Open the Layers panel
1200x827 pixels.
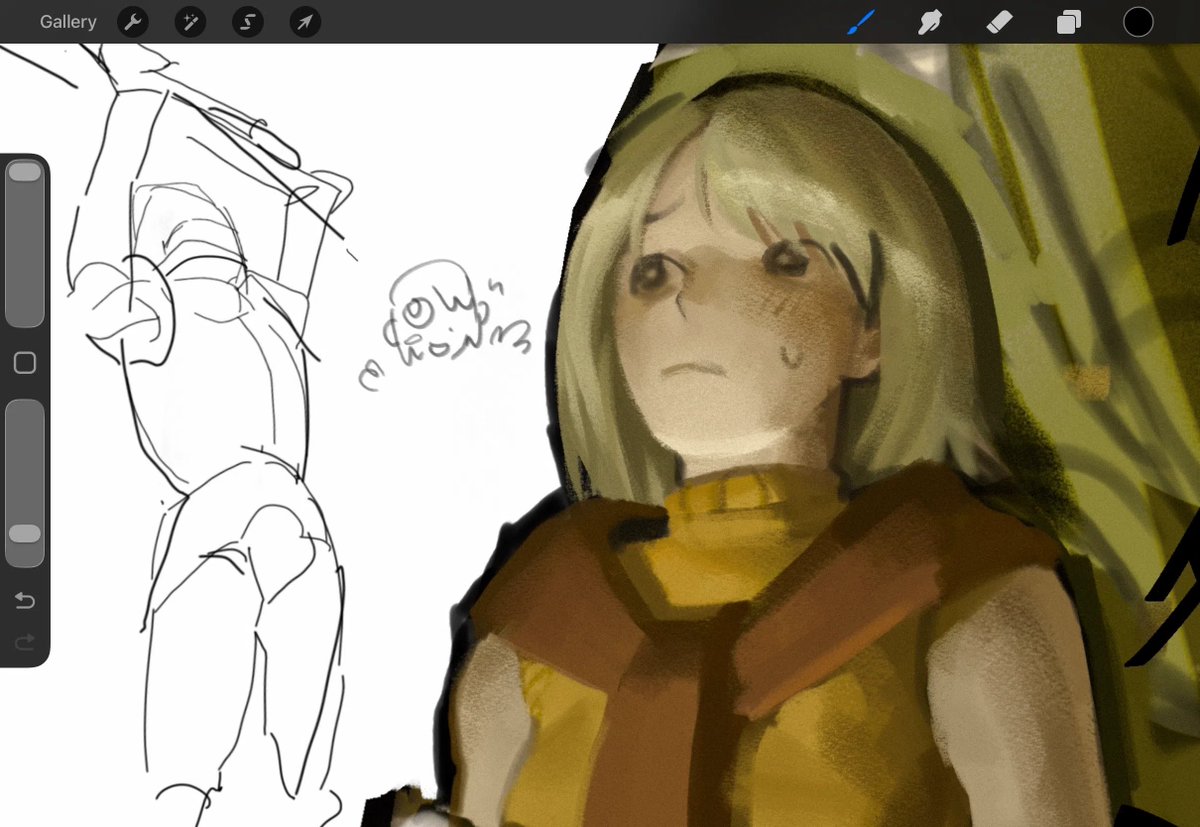click(x=1069, y=22)
